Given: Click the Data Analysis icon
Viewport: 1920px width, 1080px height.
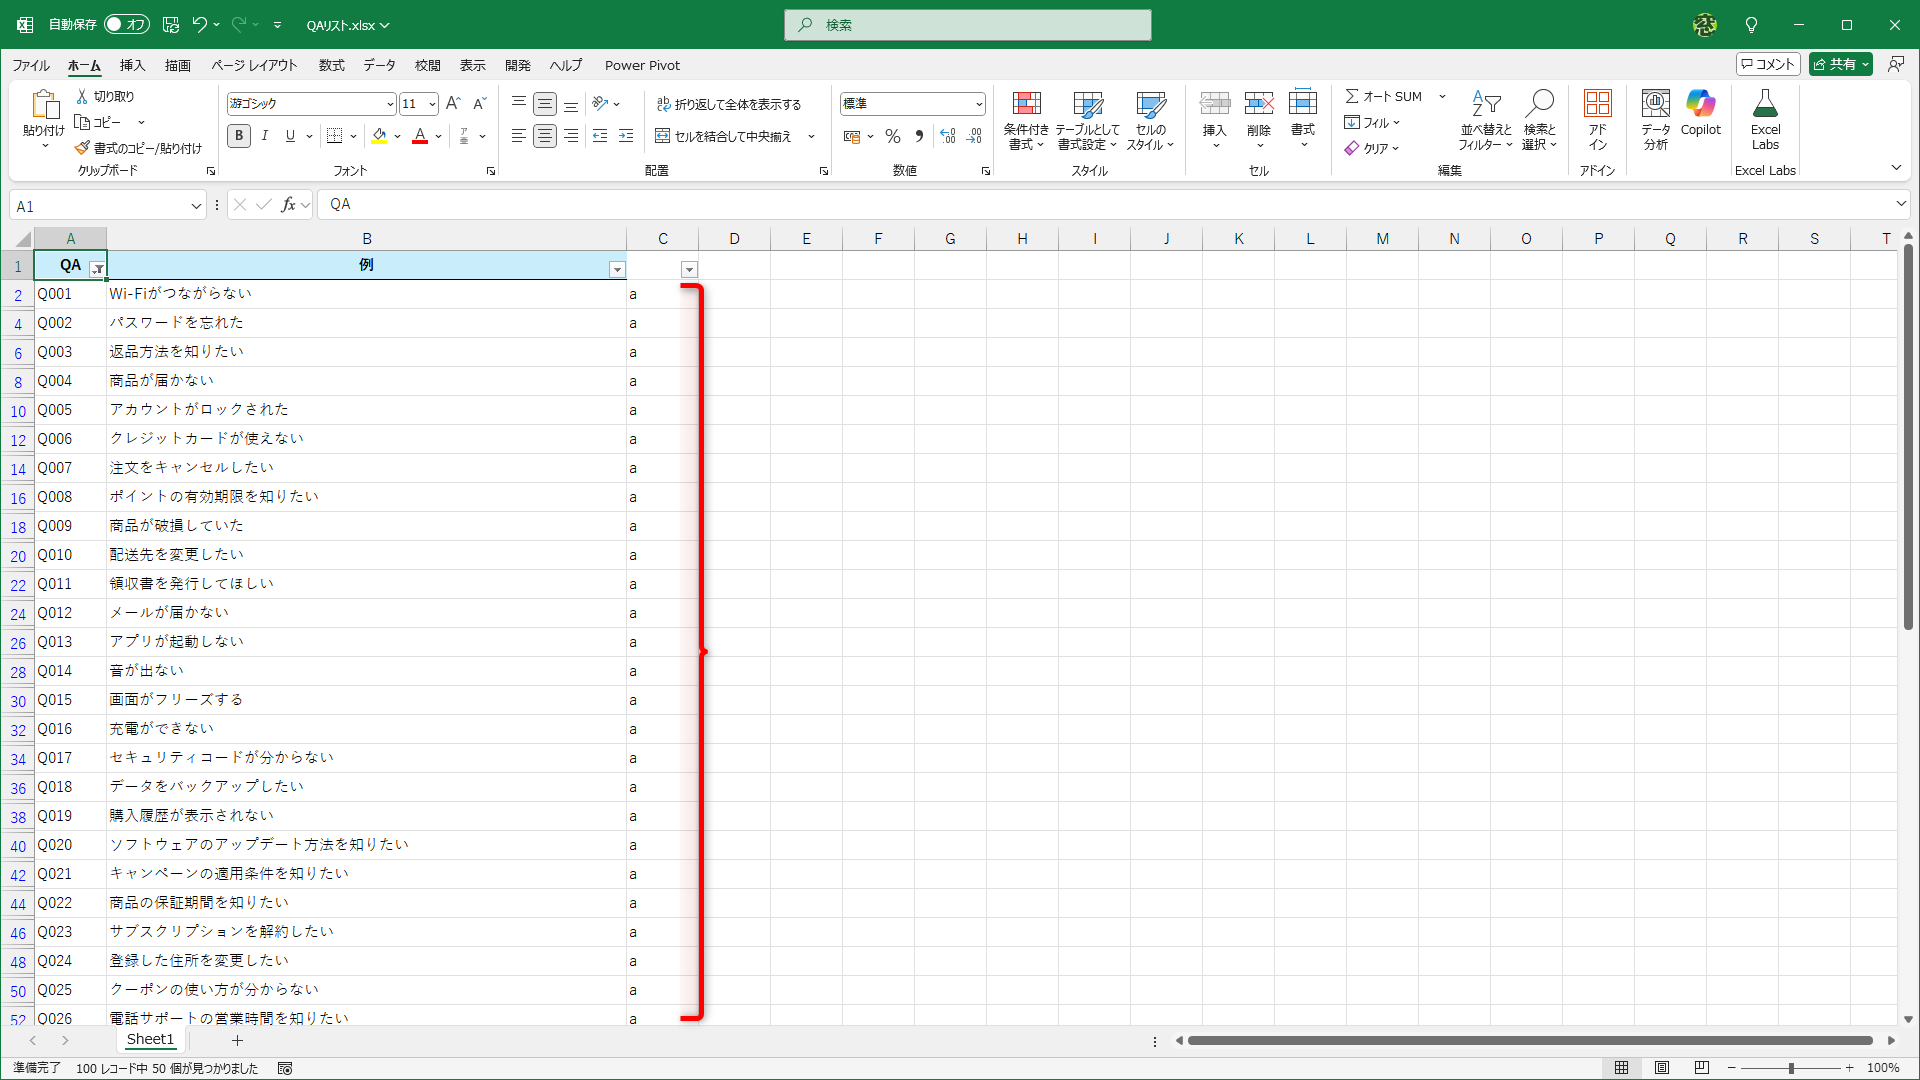Looking at the screenshot, I should click(x=1655, y=104).
